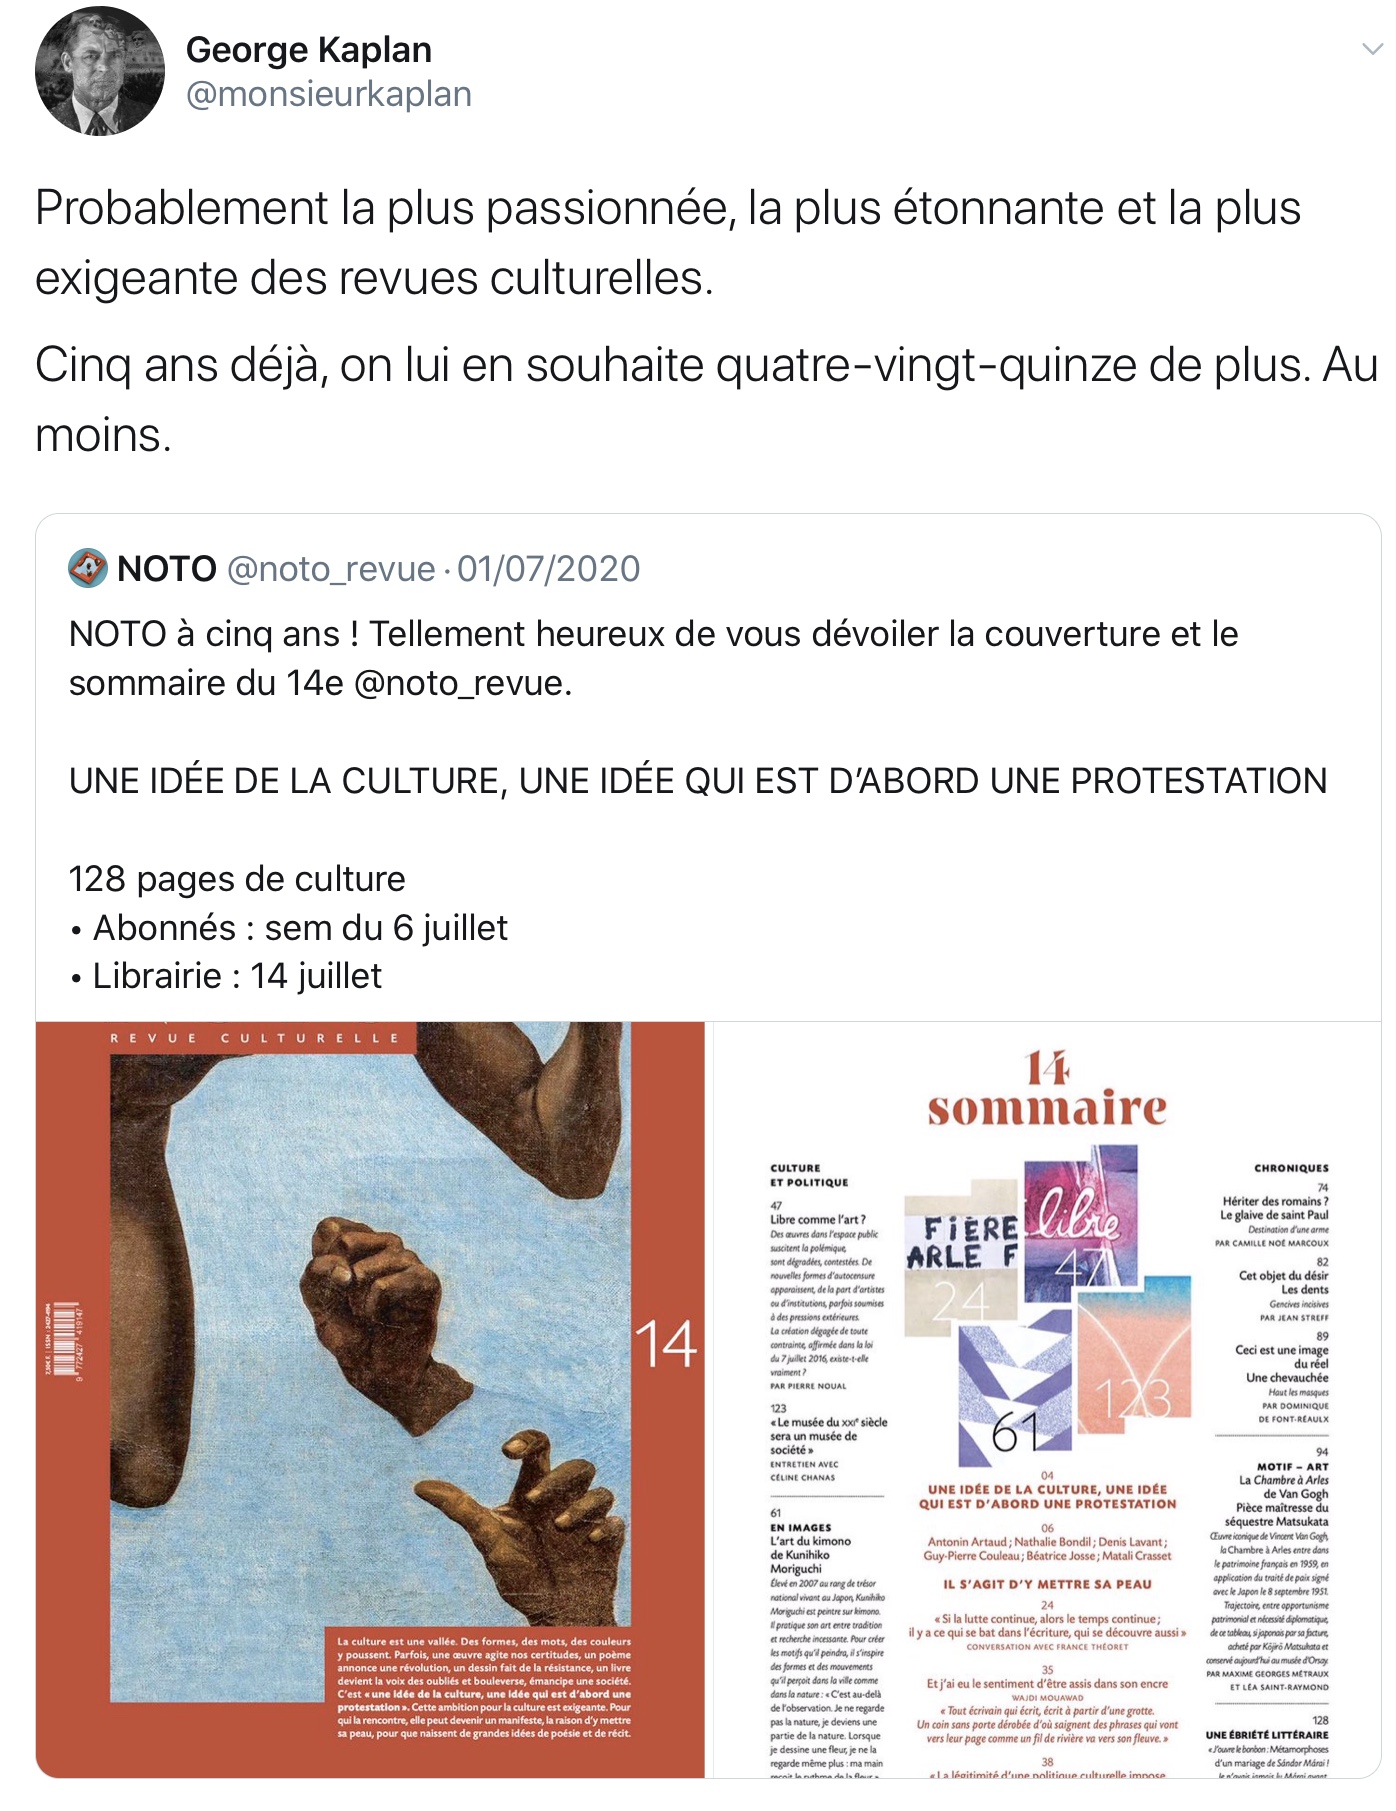This screenshot has height=1811, width=1396.
Task: Click the NOTO avatar icon
Action: point(87,568)
